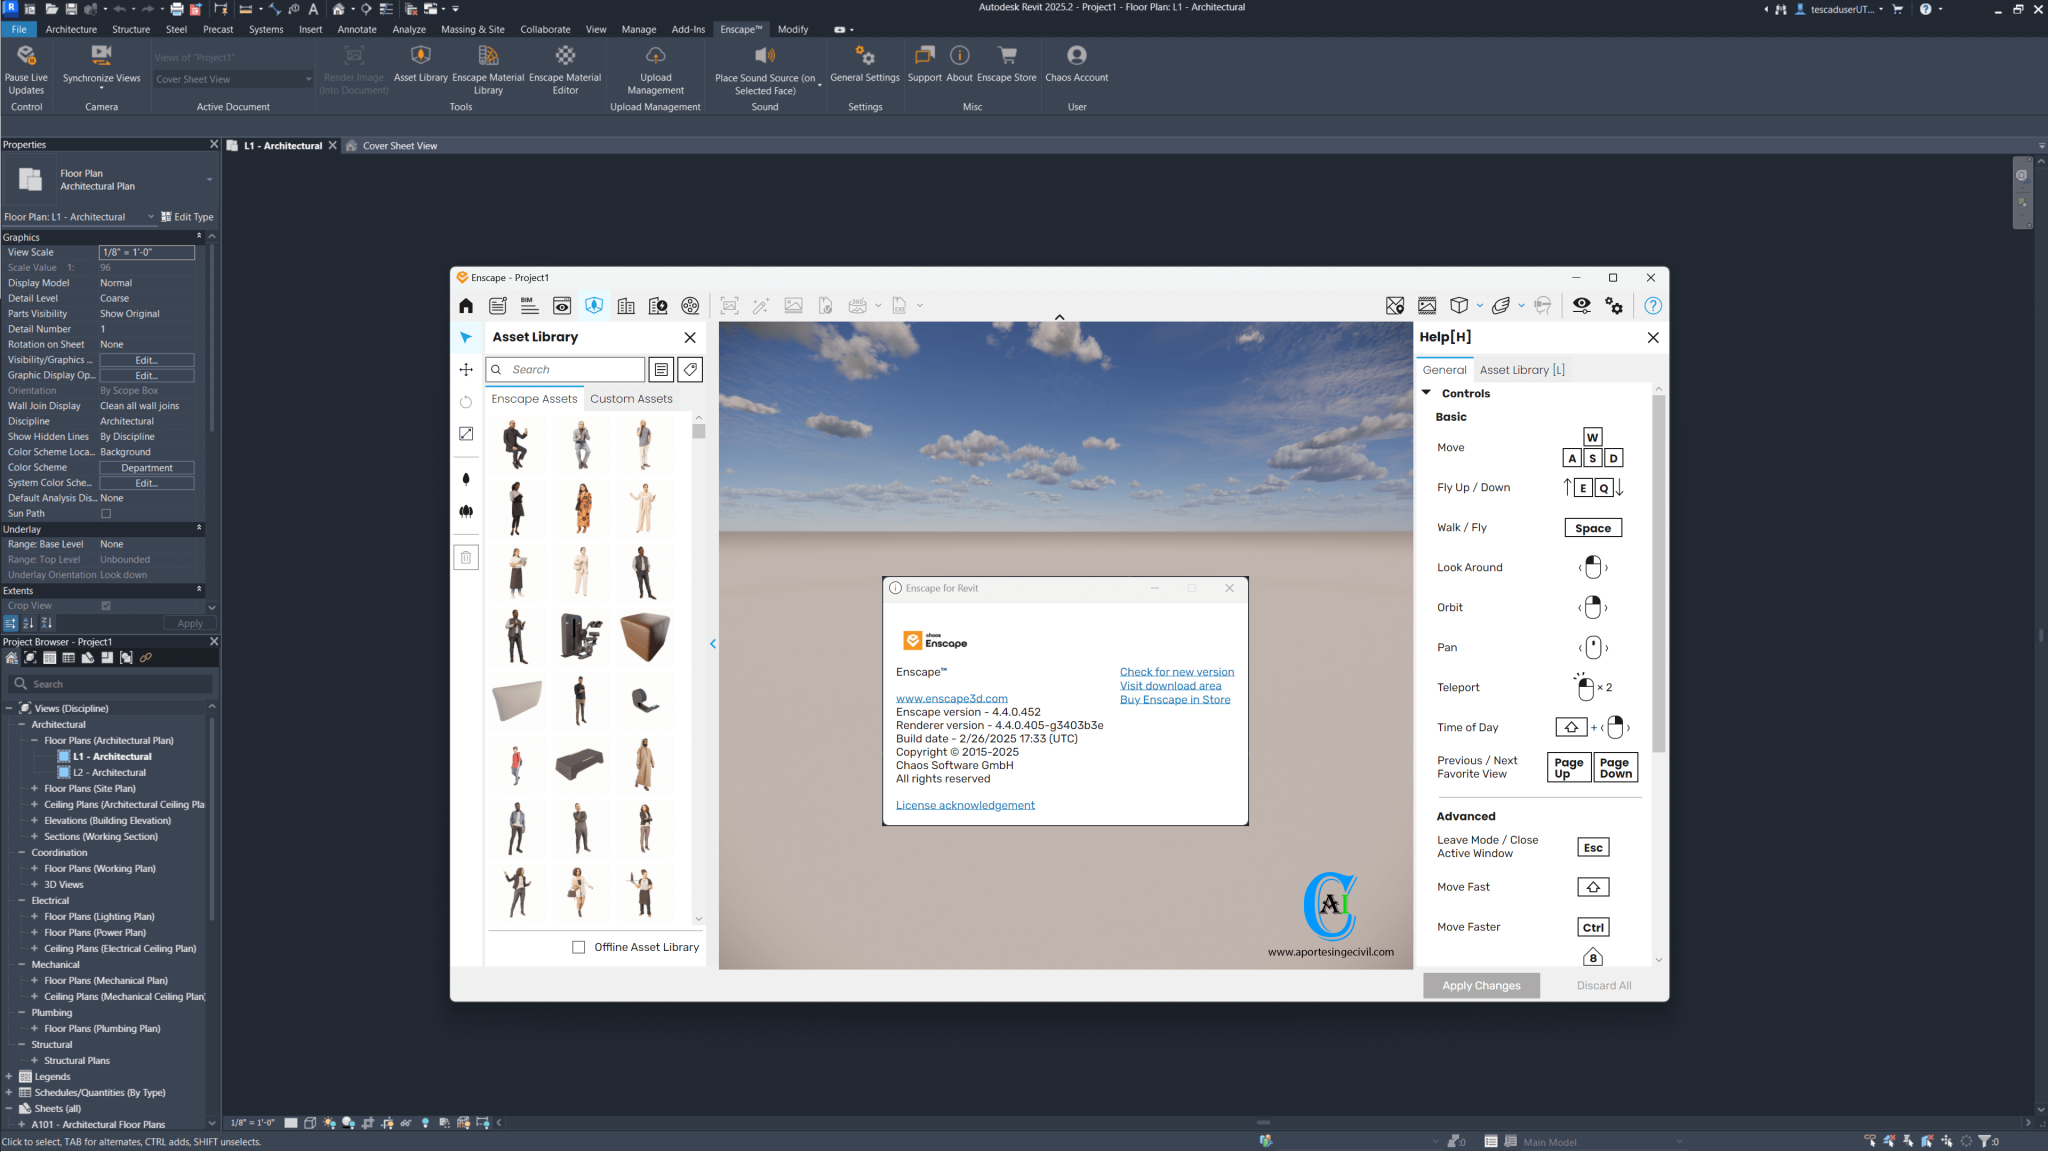Click the Video Editor reel icon
Viewport: 2048px width, 1152px height.
coord(690,306)
